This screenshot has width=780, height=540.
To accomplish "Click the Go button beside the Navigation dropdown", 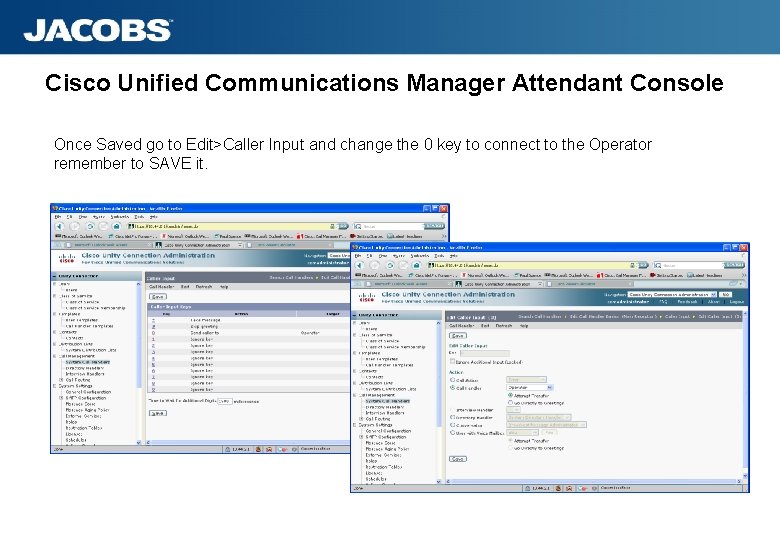I will [726, 295].
